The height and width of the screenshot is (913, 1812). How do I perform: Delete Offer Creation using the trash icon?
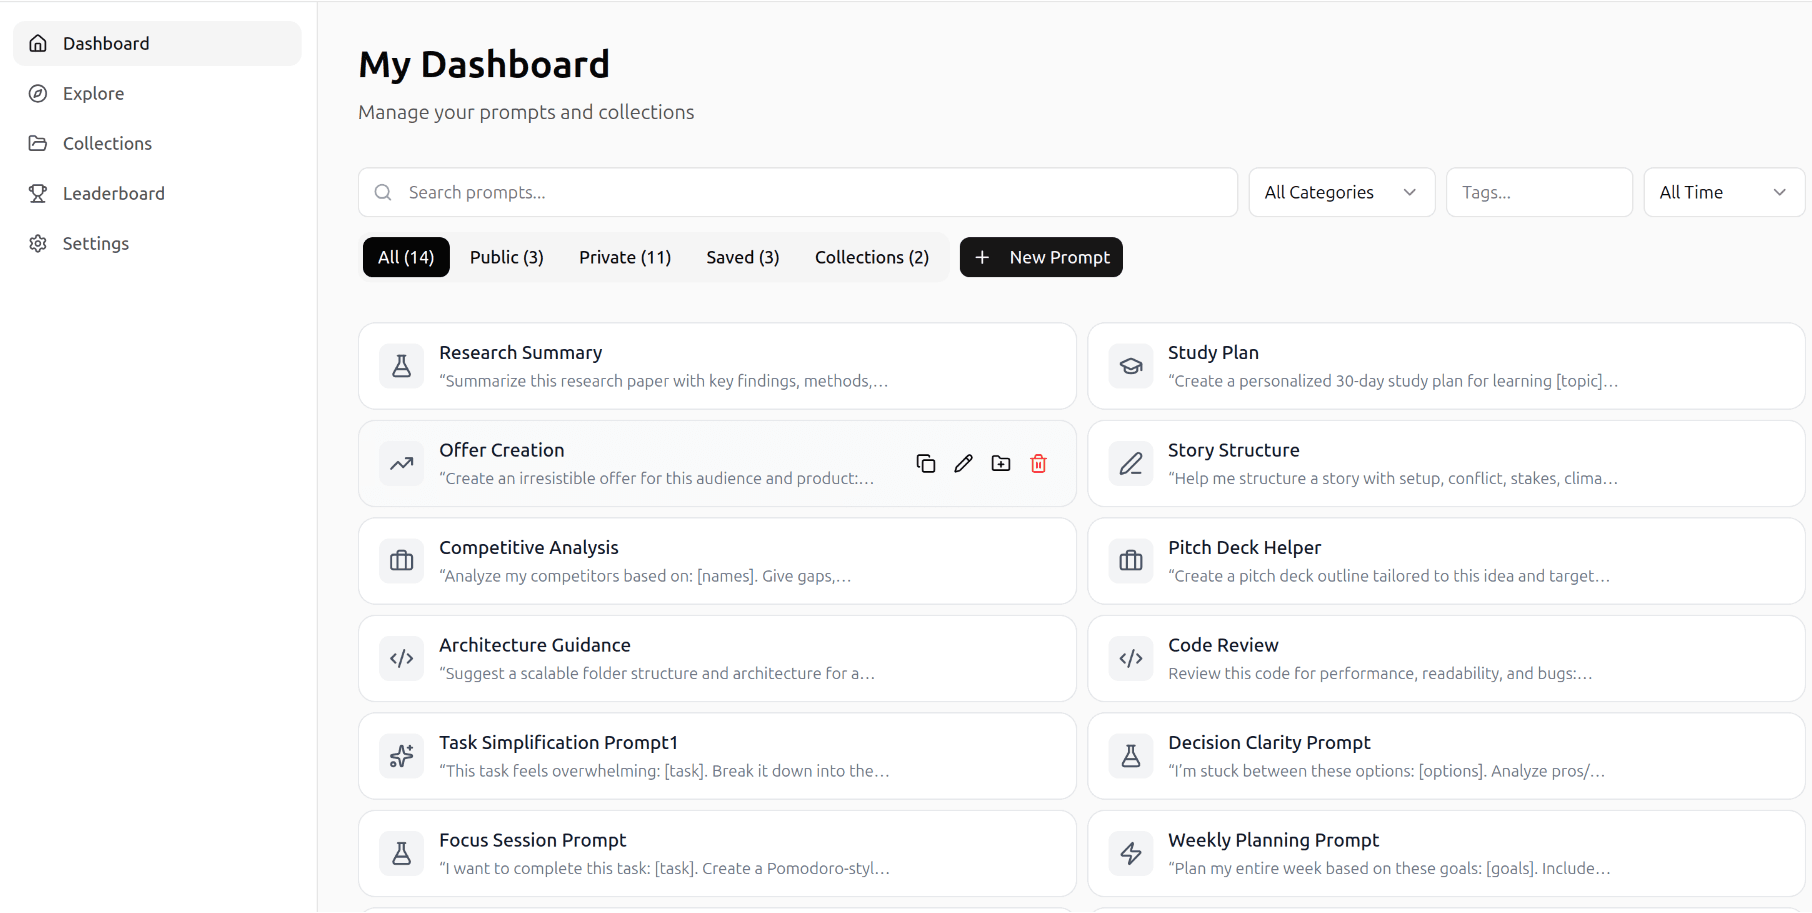[x=1039, y=463]
